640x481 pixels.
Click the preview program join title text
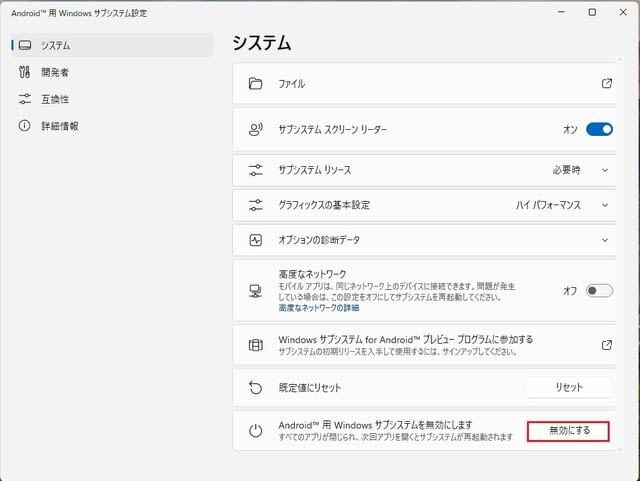pos(406,340)
